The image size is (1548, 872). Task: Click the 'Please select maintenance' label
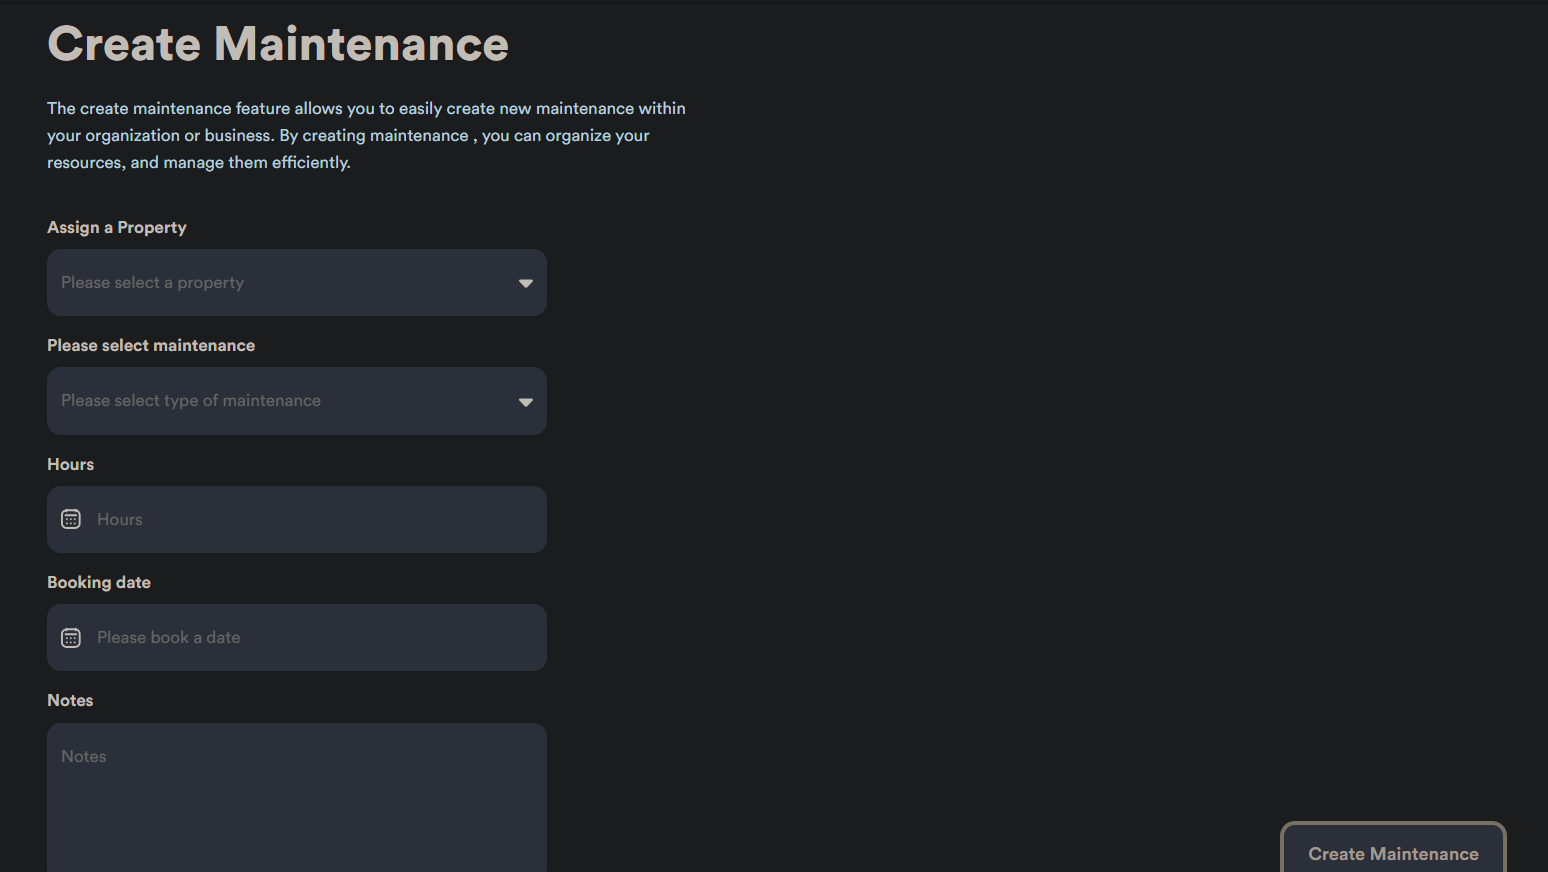[x=151, y=346]
